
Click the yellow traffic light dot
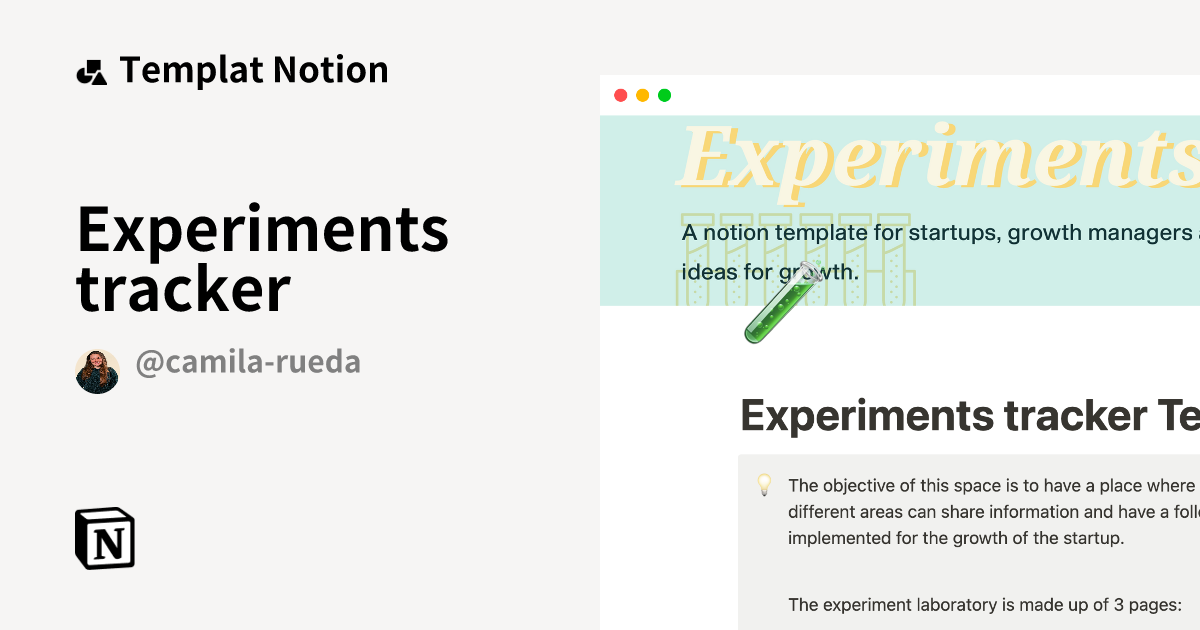click(643, 95)
